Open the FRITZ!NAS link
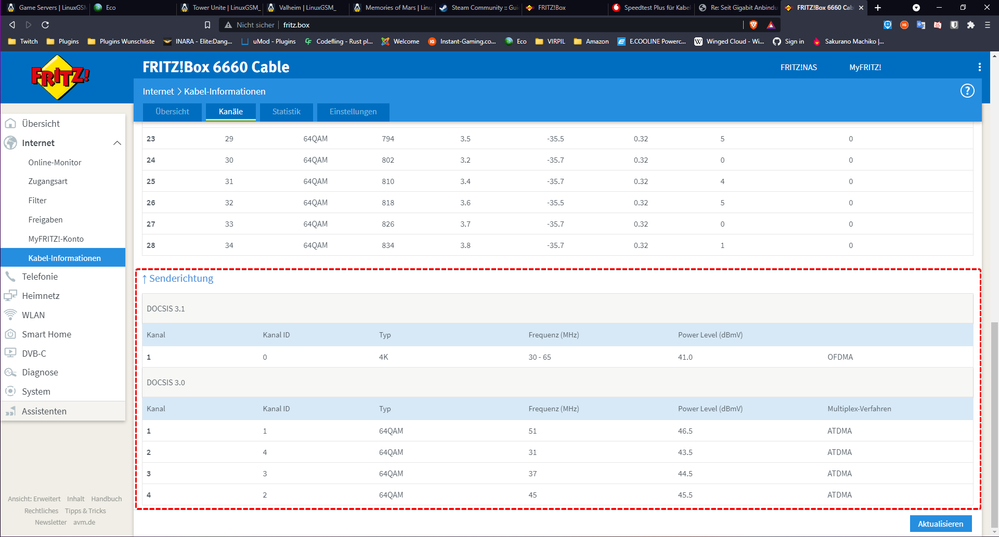 tap(798, 67)
